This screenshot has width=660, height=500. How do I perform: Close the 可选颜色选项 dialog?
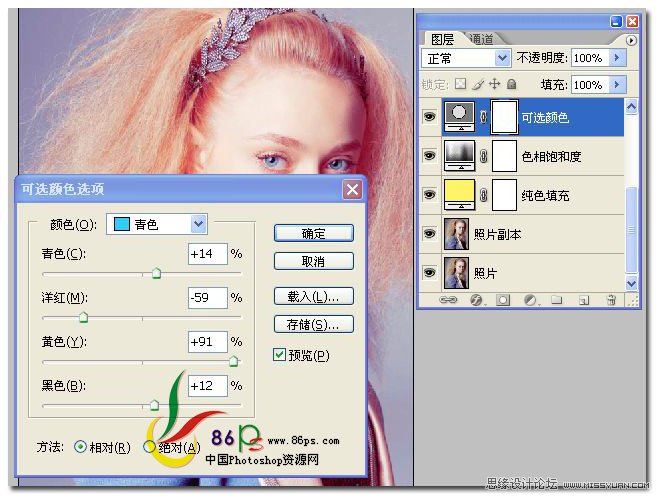point(352,189)
